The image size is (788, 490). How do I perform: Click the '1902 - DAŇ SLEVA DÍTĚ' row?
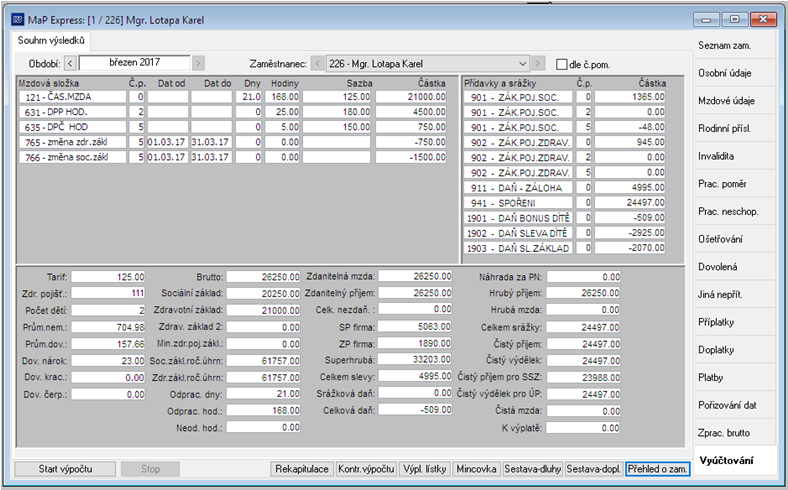[x=564, y=233]
